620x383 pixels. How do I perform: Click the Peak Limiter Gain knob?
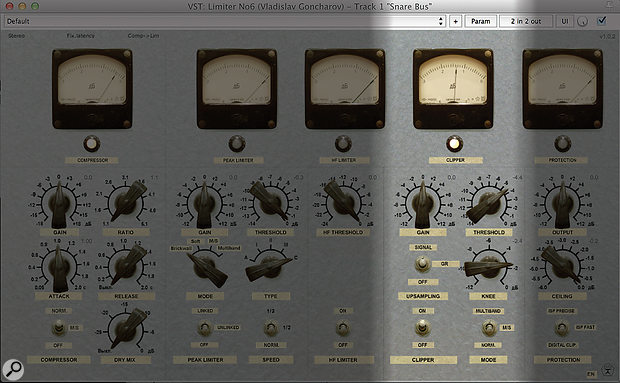coord(204,204)
